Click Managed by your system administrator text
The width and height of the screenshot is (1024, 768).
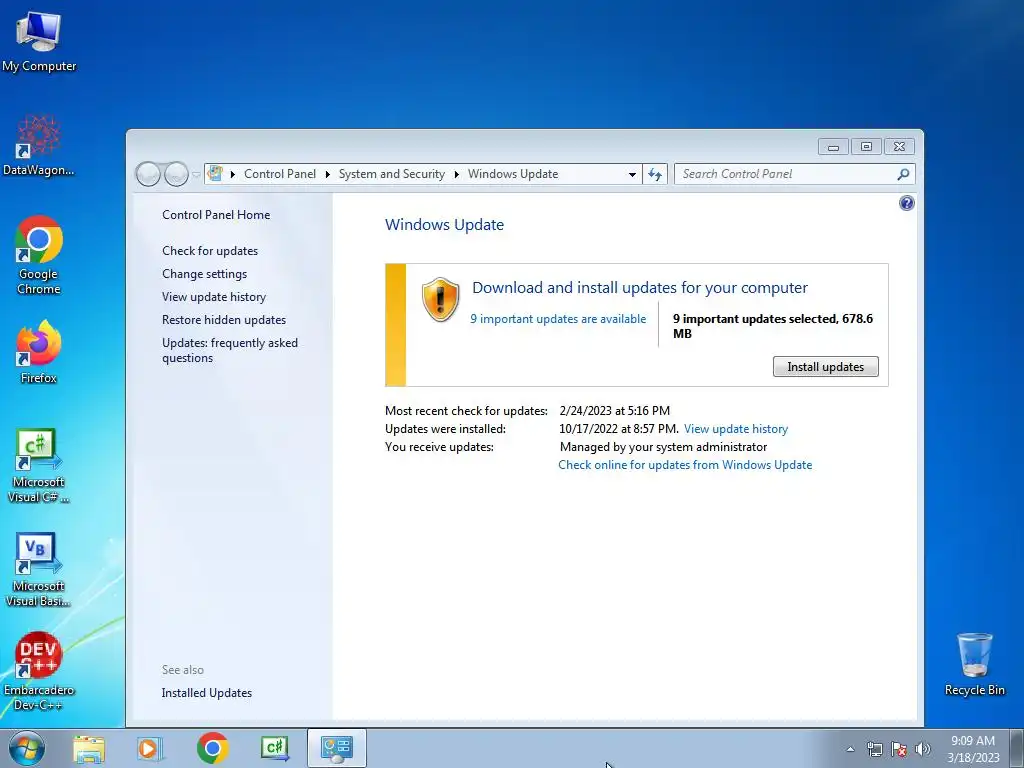(663, 447)
